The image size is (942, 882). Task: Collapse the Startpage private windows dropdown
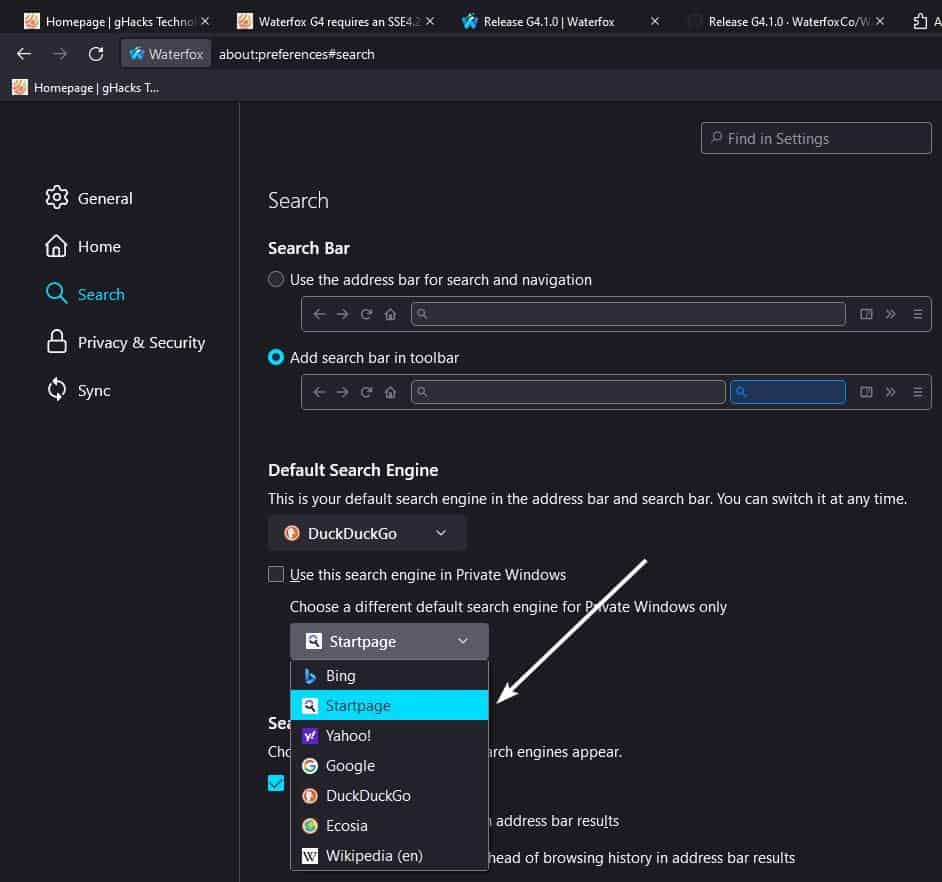tap(388, 641)
